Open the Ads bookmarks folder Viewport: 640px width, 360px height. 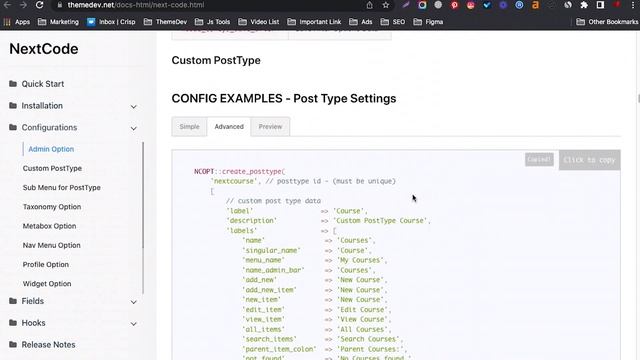361,22
